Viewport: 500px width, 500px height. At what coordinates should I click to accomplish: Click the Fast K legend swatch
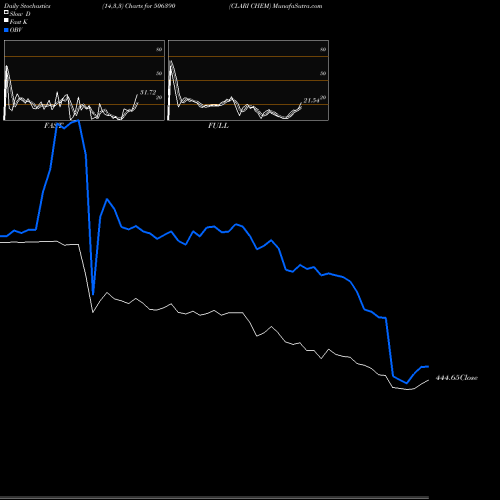pyautogui.click(x=6, y=20)
